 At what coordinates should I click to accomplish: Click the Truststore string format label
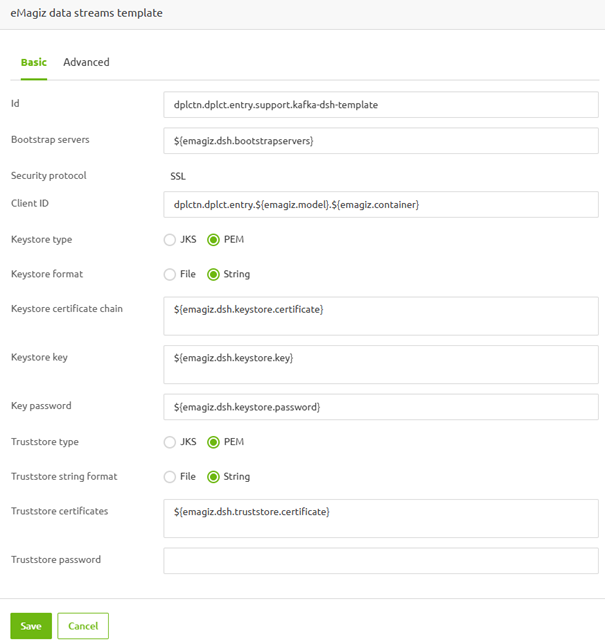tap(64, 476)
